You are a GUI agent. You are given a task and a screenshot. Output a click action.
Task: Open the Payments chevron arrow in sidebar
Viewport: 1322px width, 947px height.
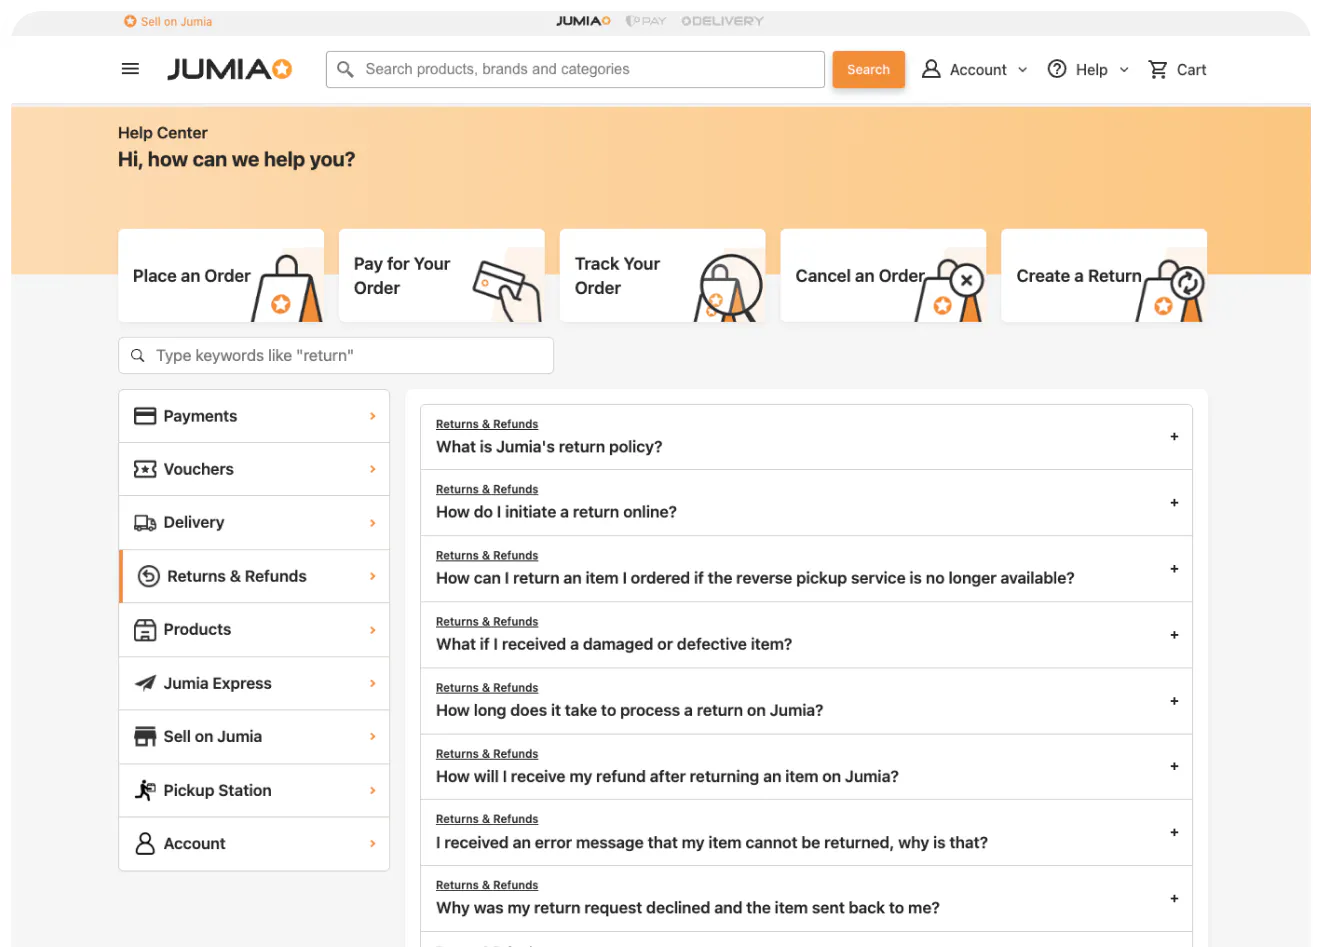(373, 416)
